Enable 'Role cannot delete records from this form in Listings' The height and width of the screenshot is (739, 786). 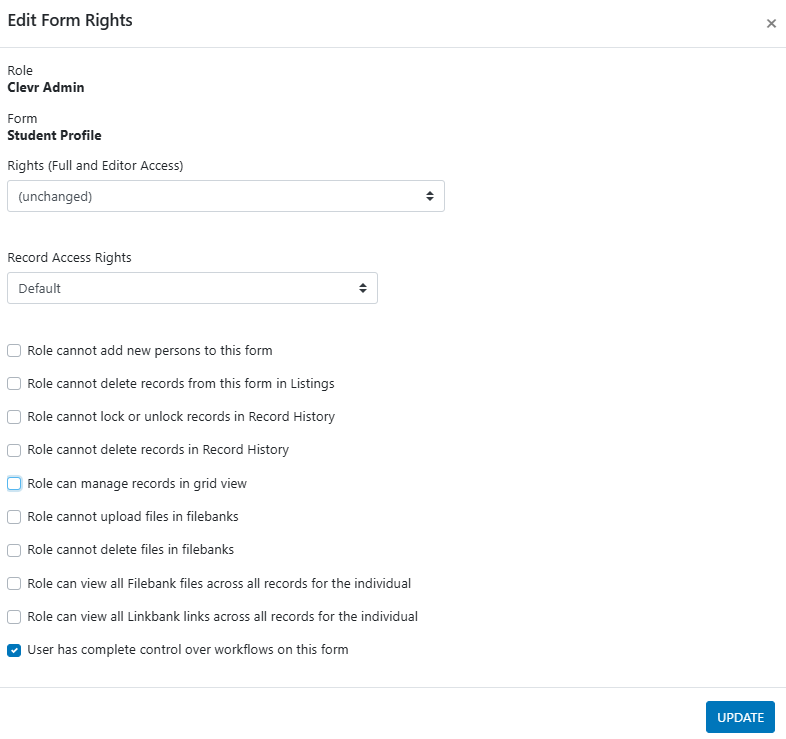[14, 384]
